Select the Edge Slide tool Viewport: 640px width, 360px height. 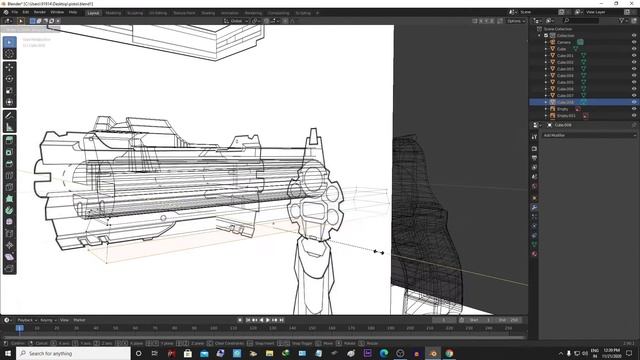(x=9, y=234)
